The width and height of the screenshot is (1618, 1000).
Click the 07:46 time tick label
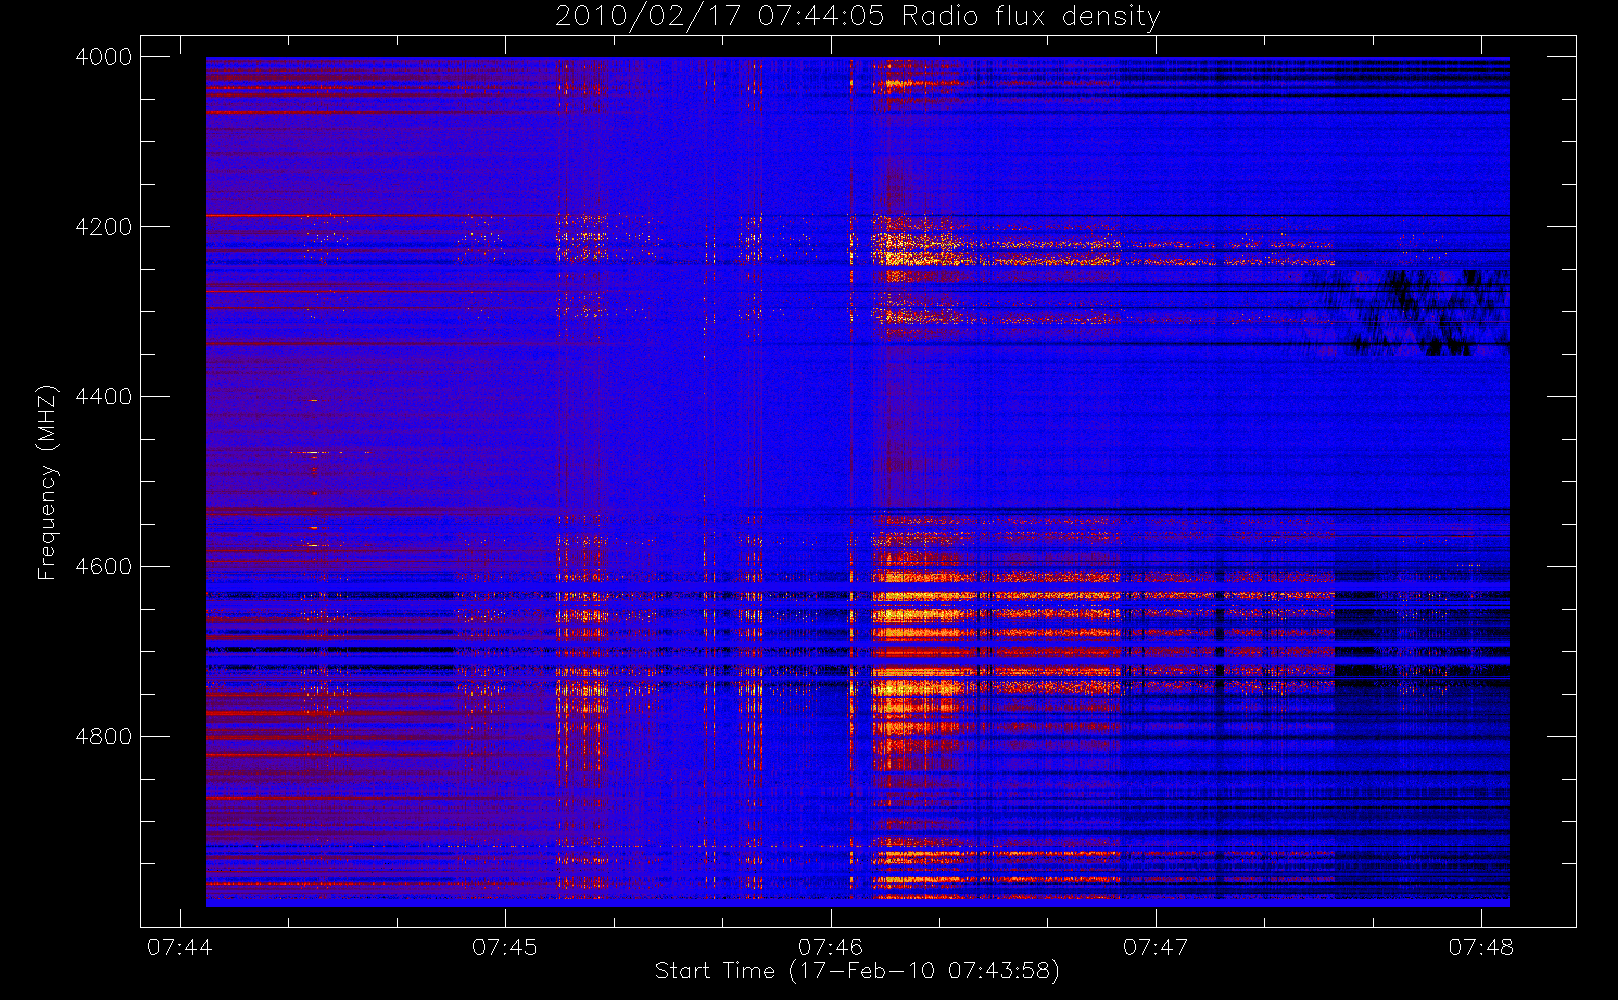click(830, 947)
